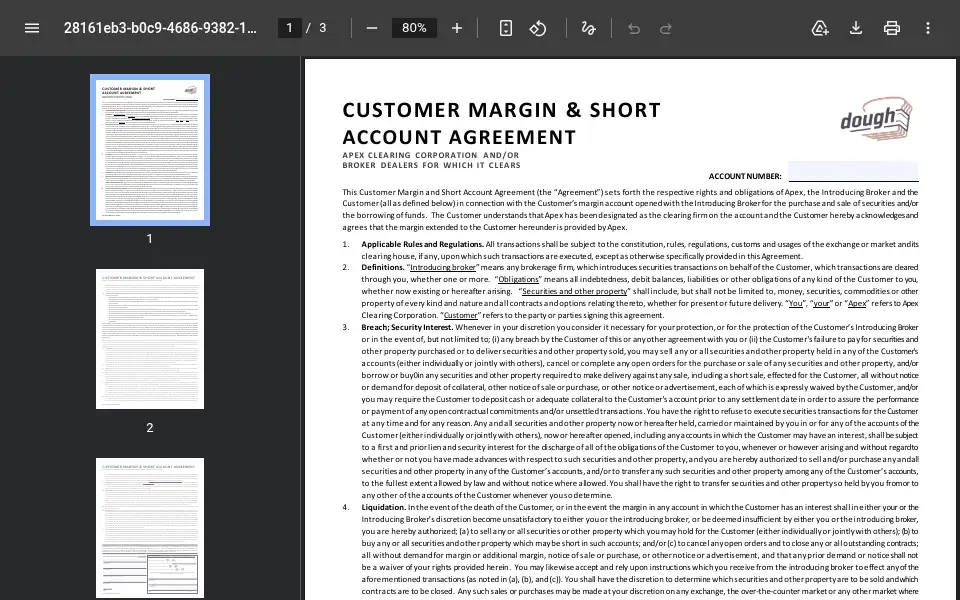
Task: Click the "Liquidation." clause heading
Action: [384, 508]
